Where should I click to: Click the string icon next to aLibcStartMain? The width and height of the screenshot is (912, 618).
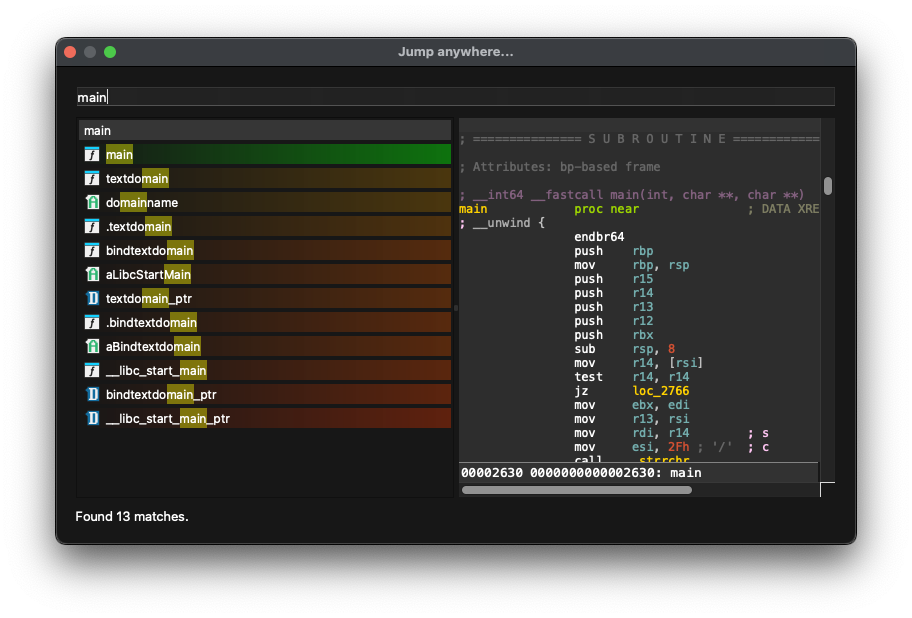coord(92,275)
